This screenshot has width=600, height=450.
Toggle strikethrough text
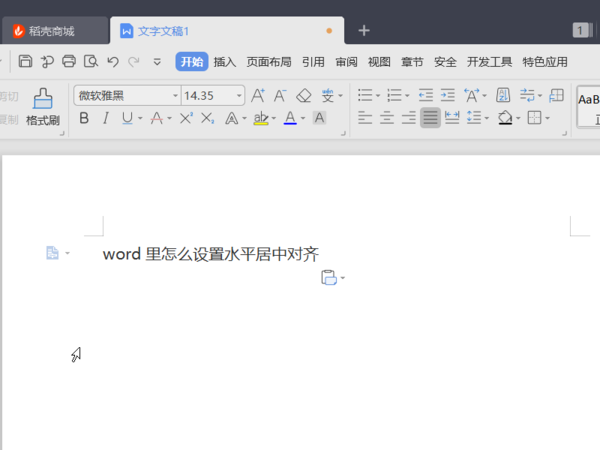157,118
